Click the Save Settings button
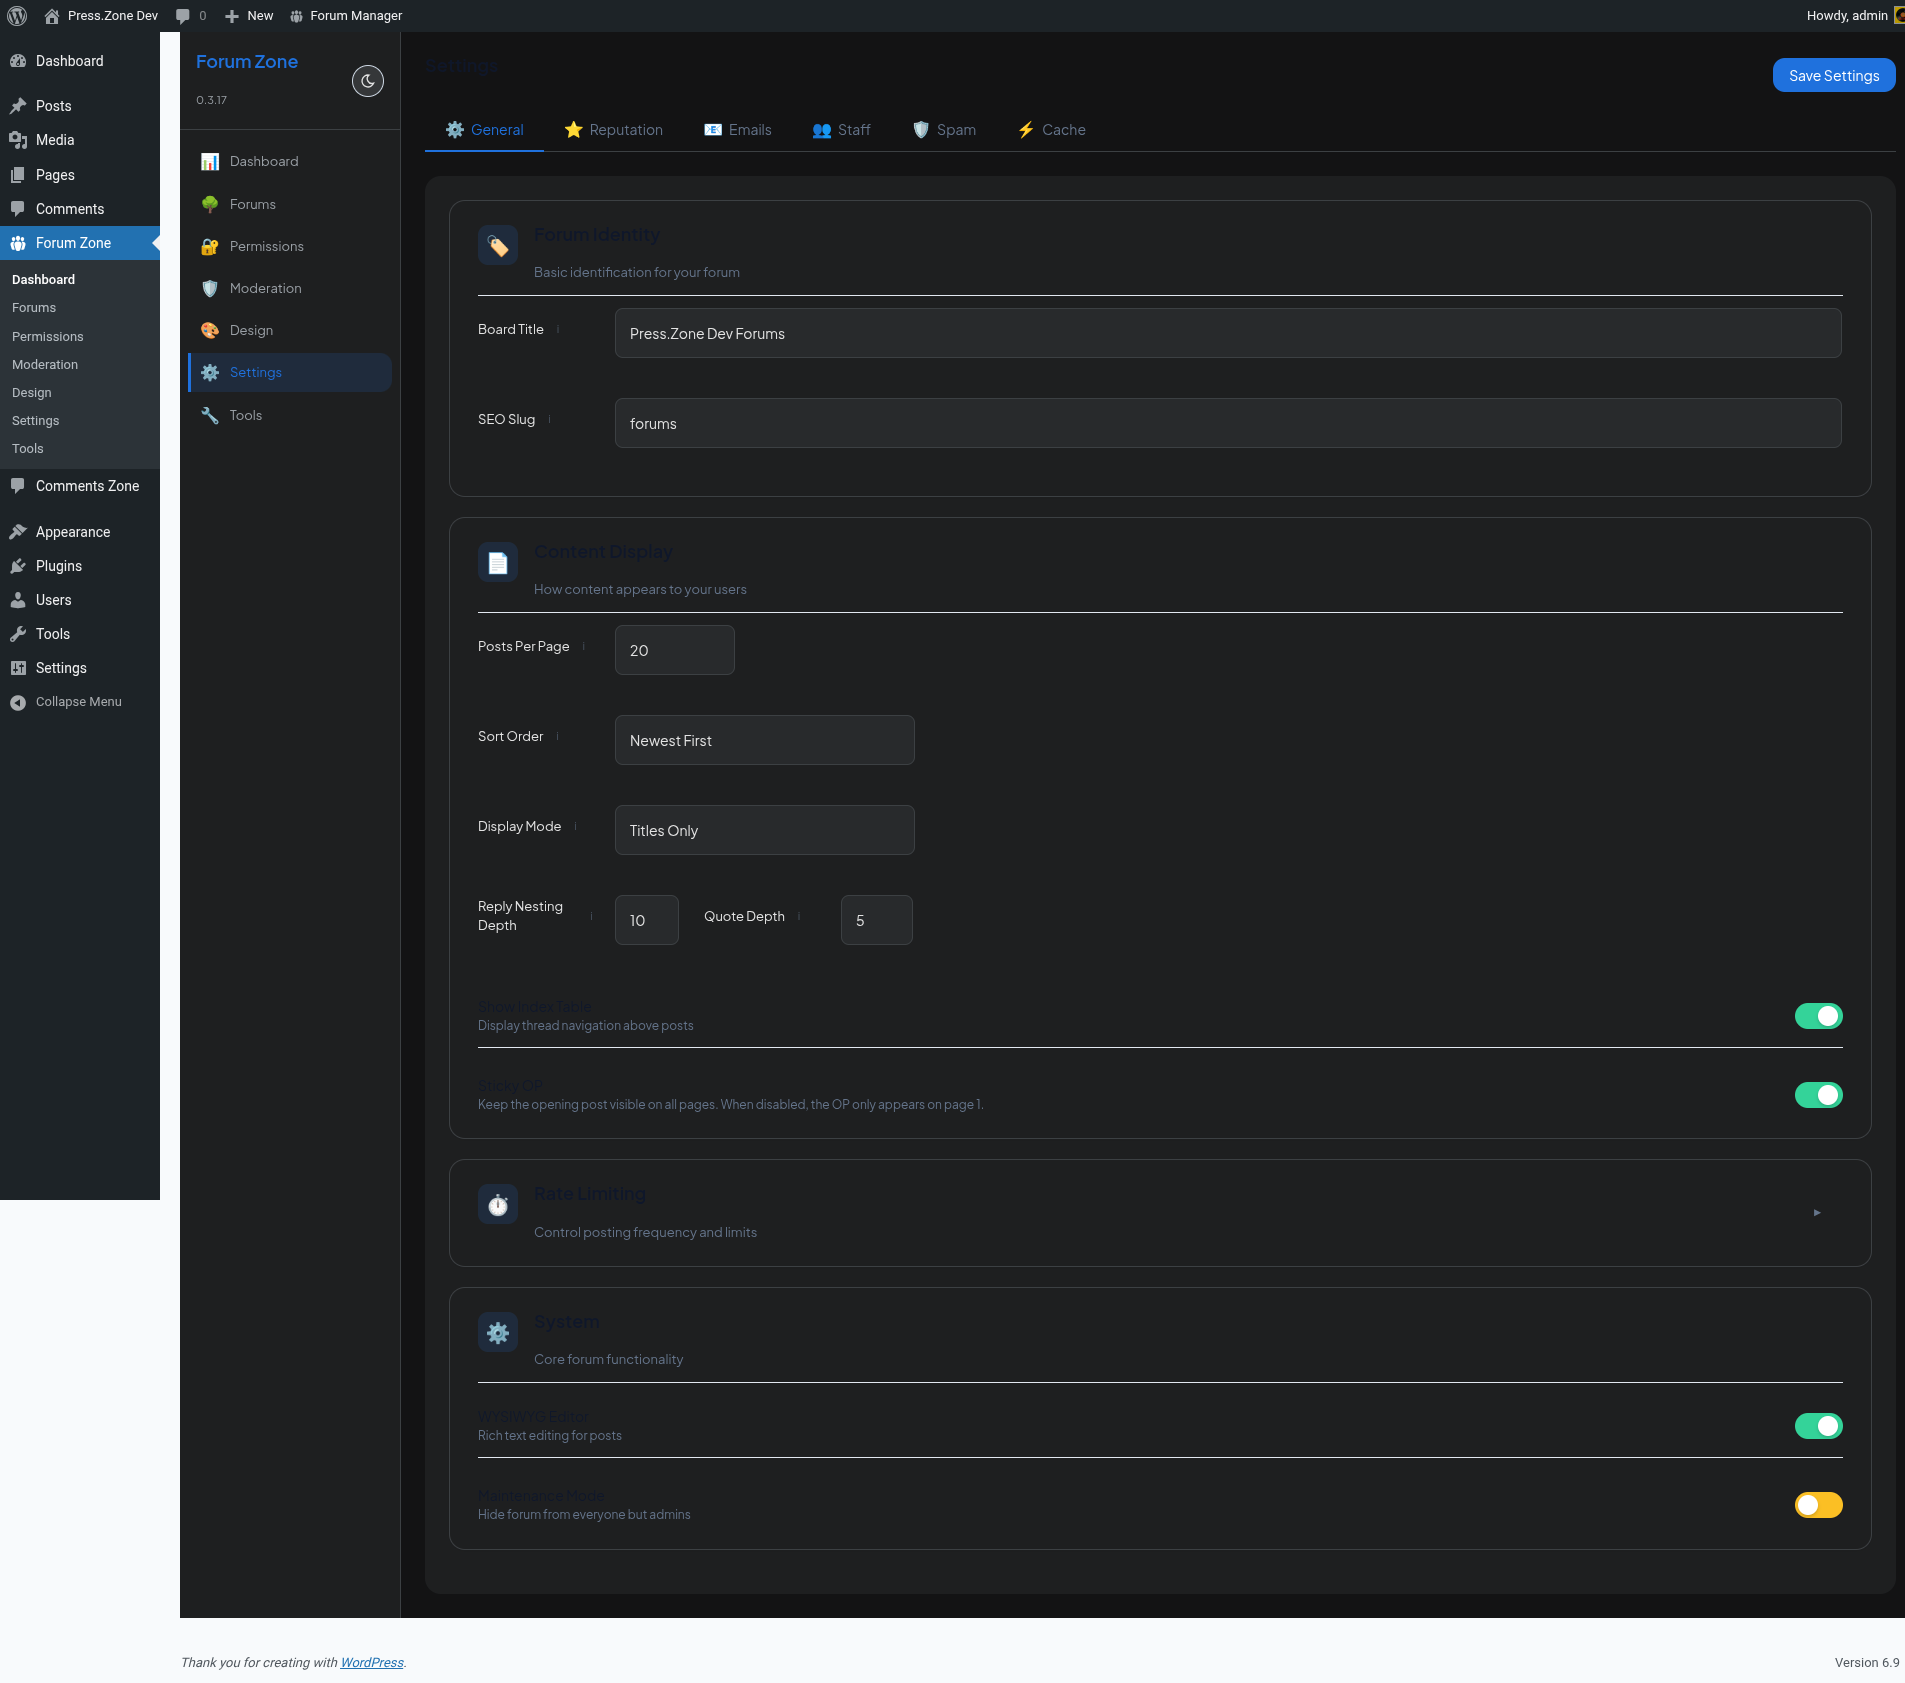Viewport: 1905px width, 1683px height. [x=1834, y=75]
